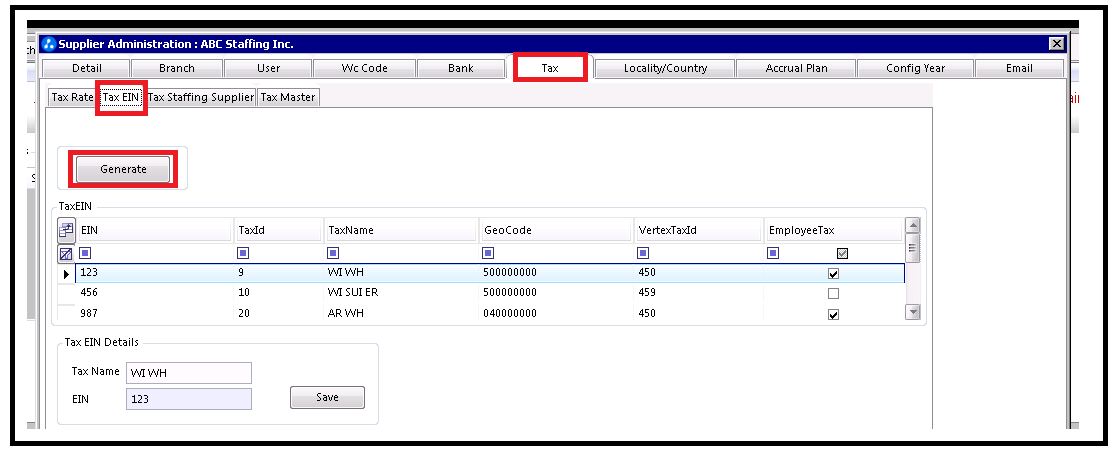Select the TaxName cell AR WH
This screenshot has height=454, width=1117.
[x=401, y=314]
